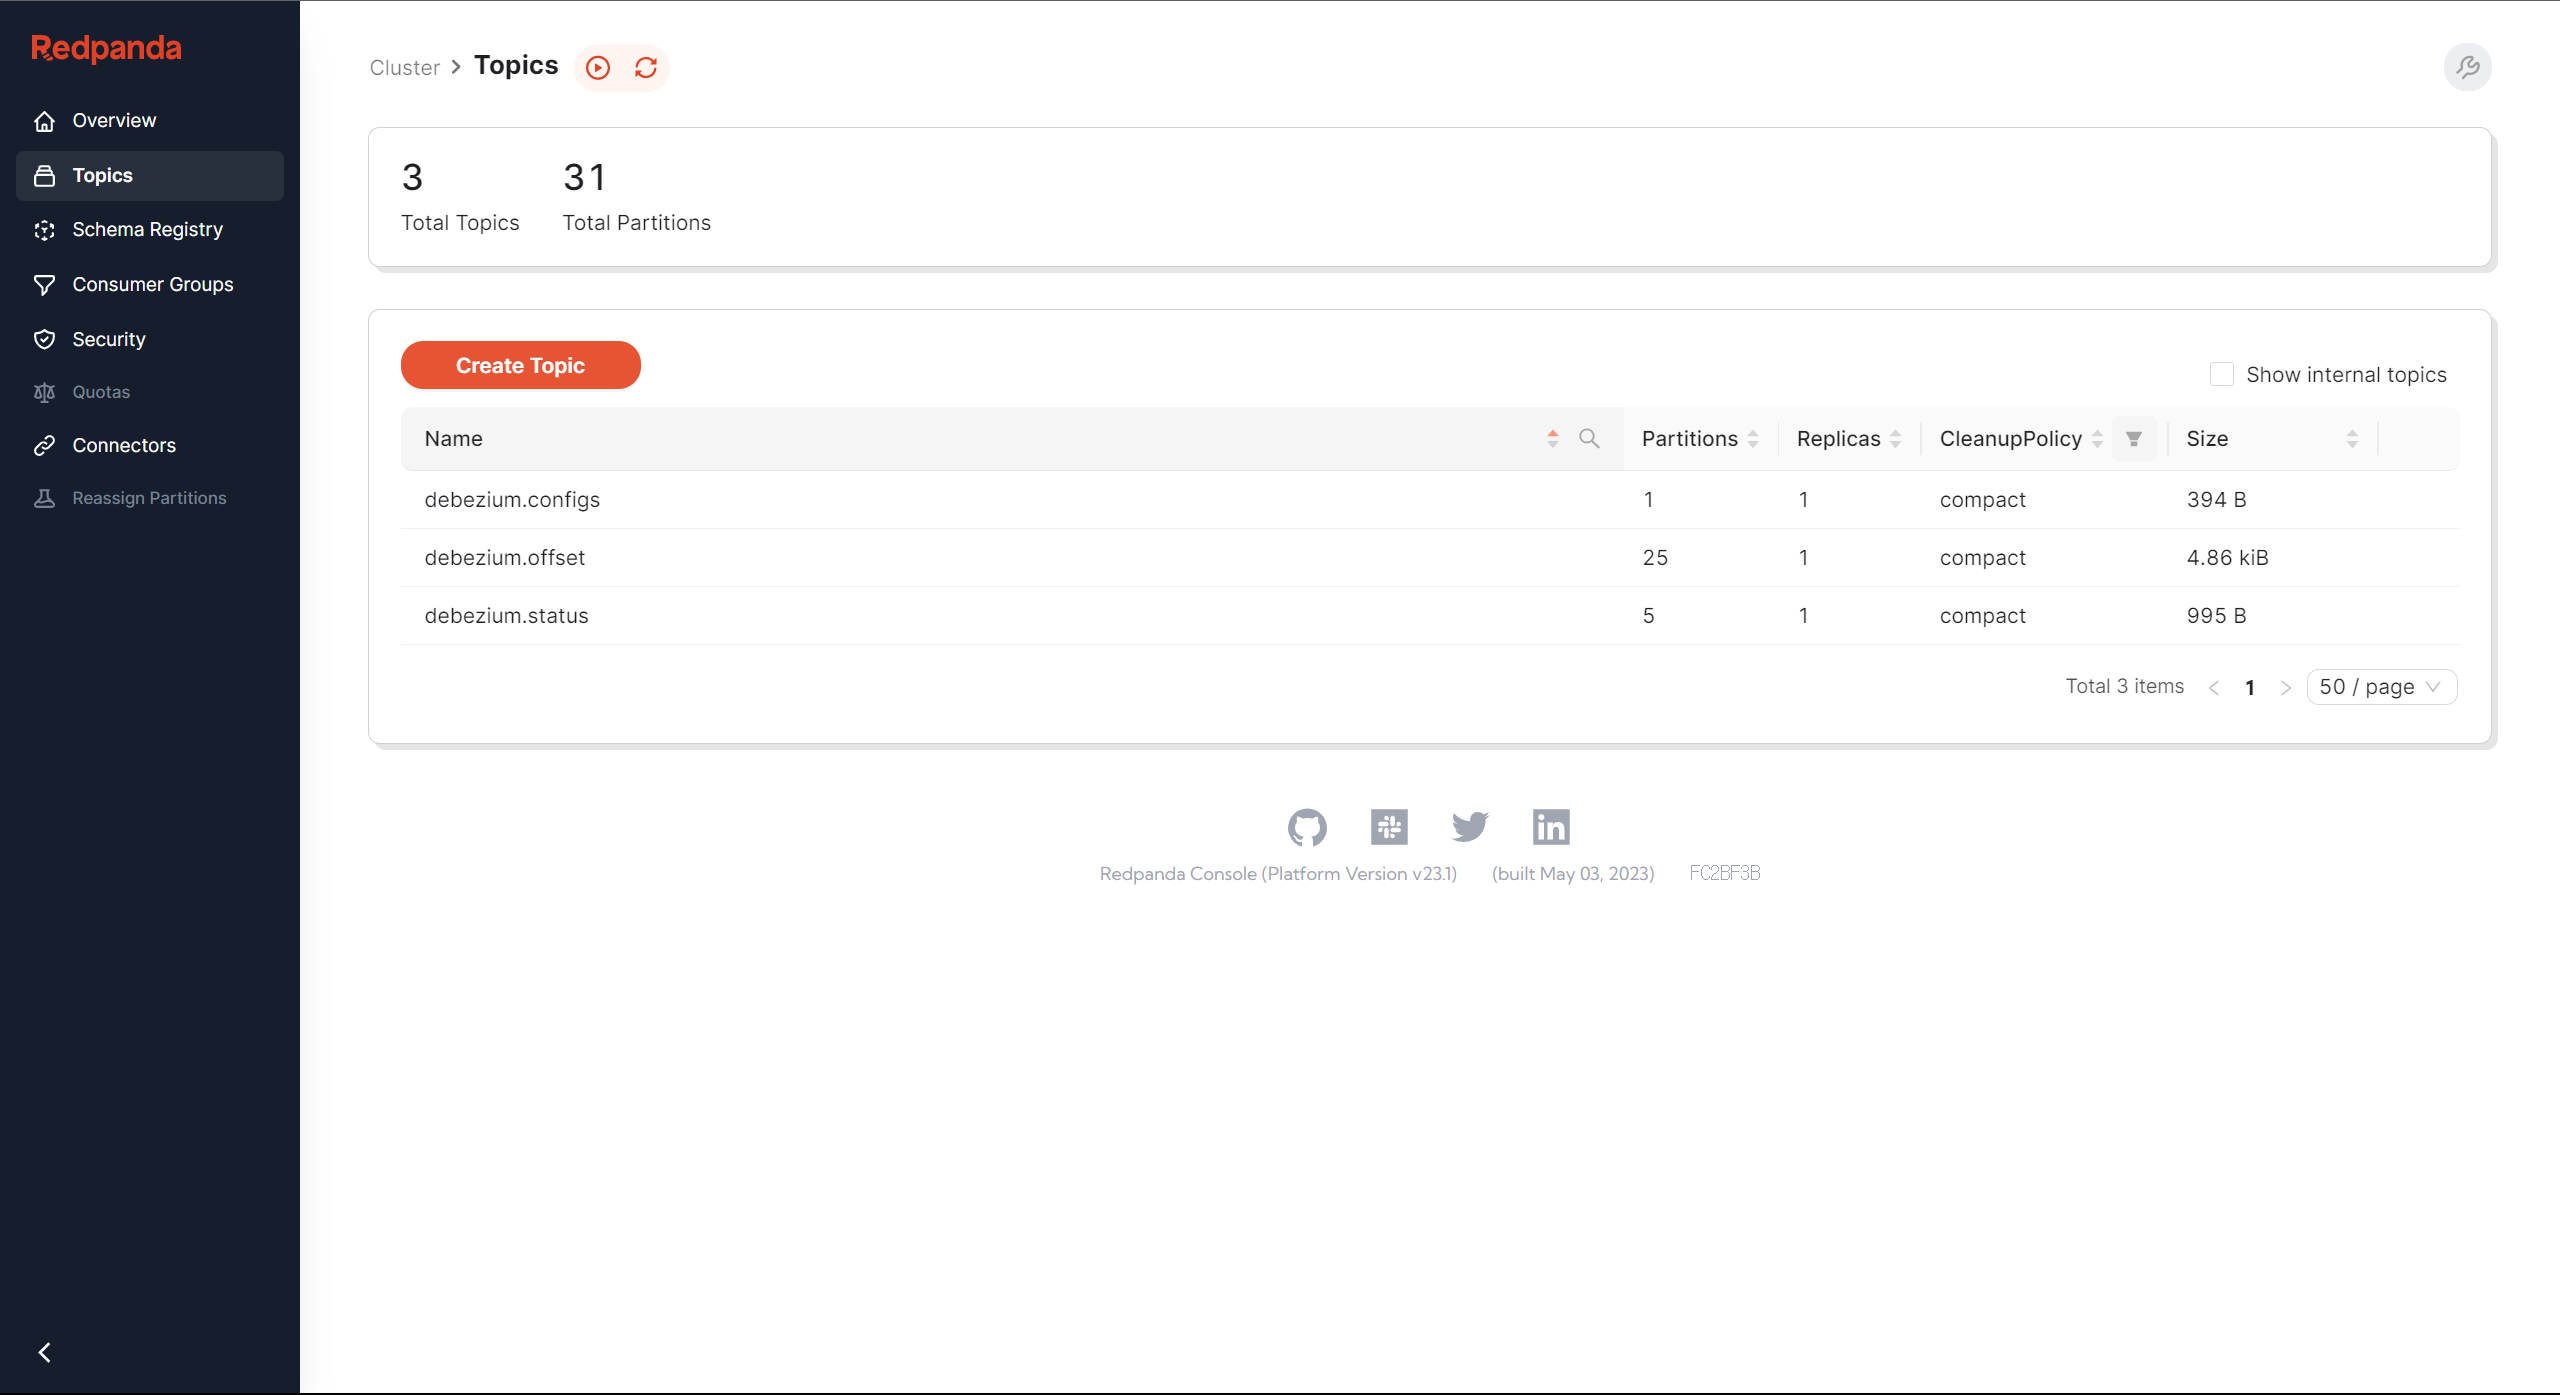Sort the table by Name
The image size is (2560, 1395).
tap(1552, 439)
